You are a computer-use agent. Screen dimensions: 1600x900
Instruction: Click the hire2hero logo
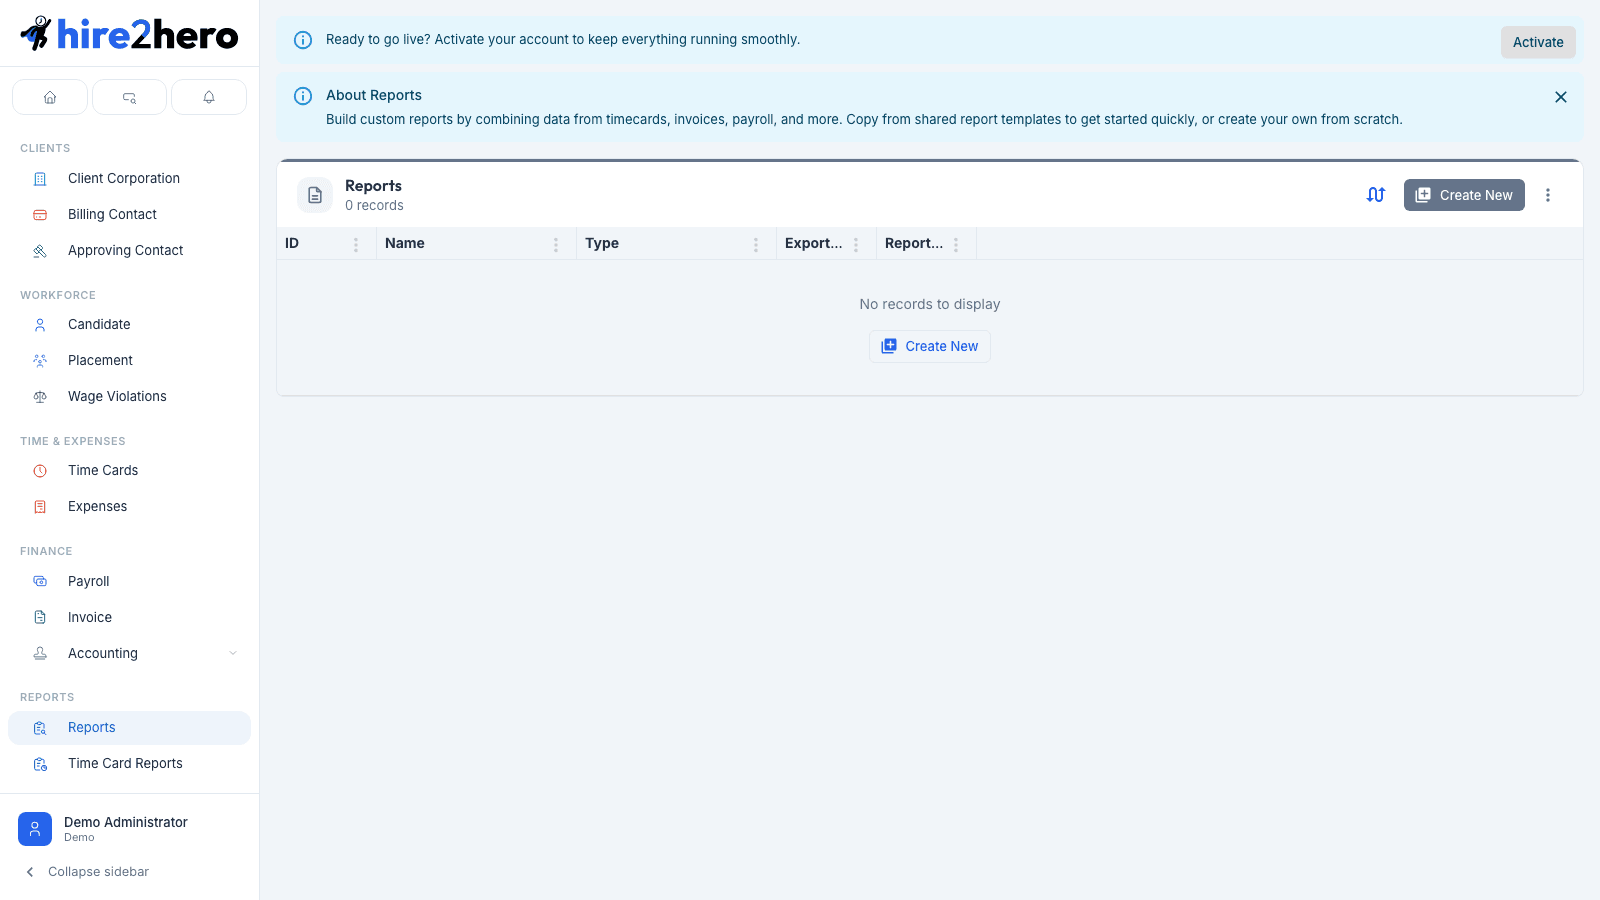tap(129, 34)
